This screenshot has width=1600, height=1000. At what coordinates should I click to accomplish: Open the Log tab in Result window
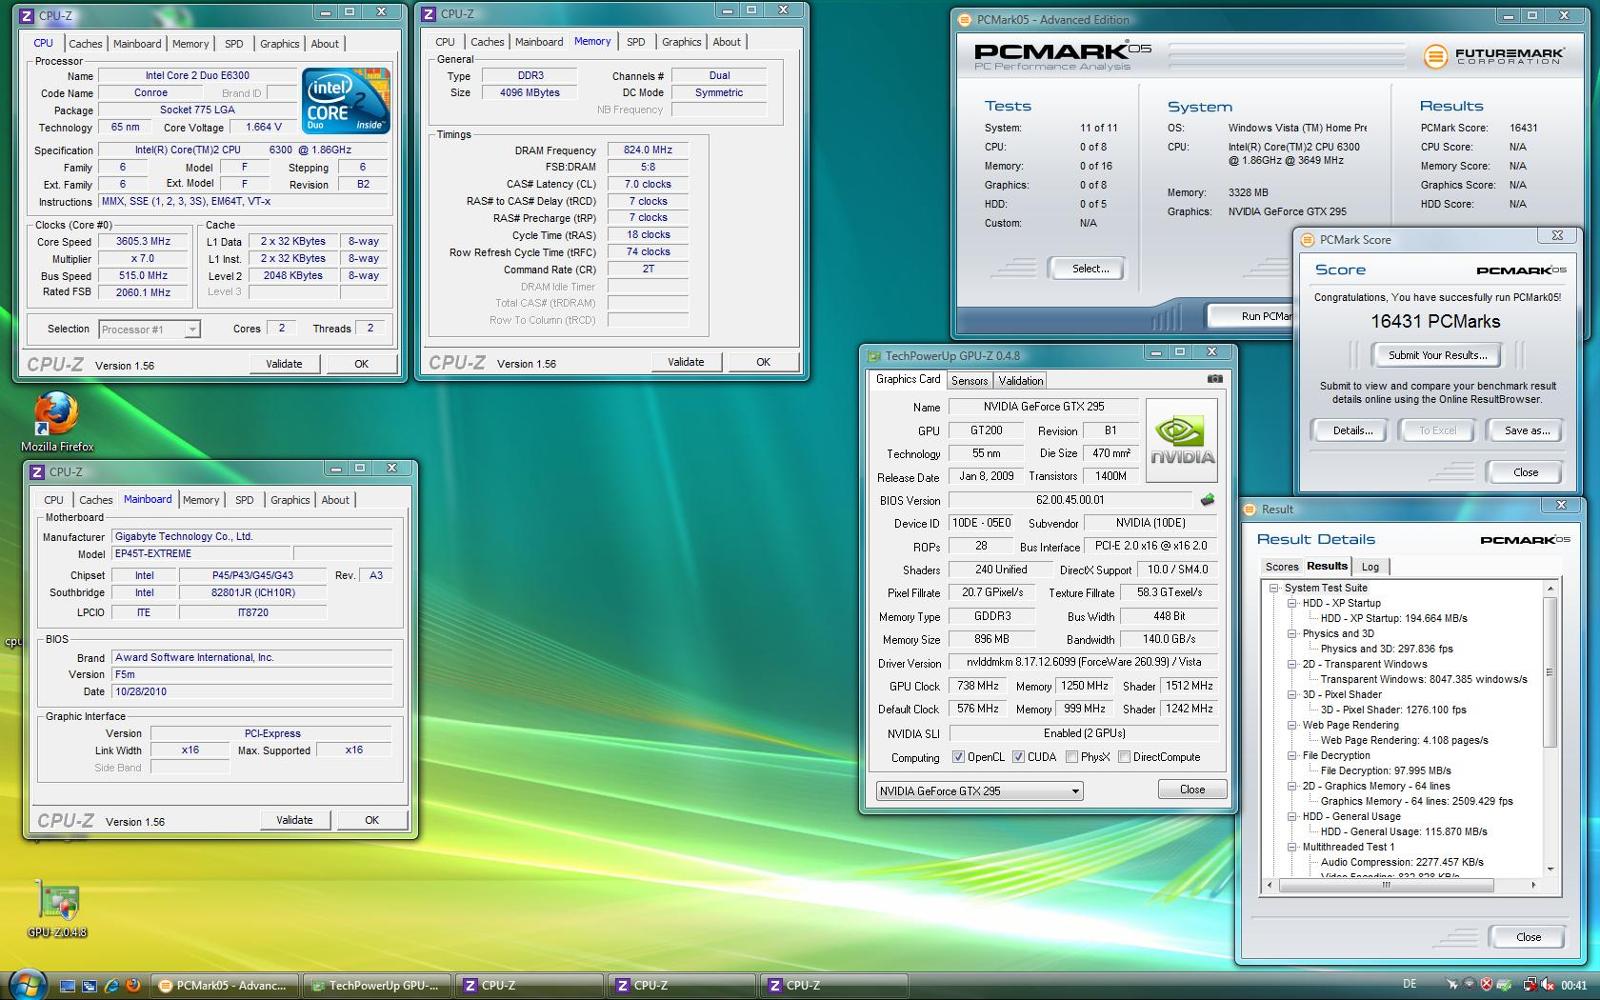1370,567
